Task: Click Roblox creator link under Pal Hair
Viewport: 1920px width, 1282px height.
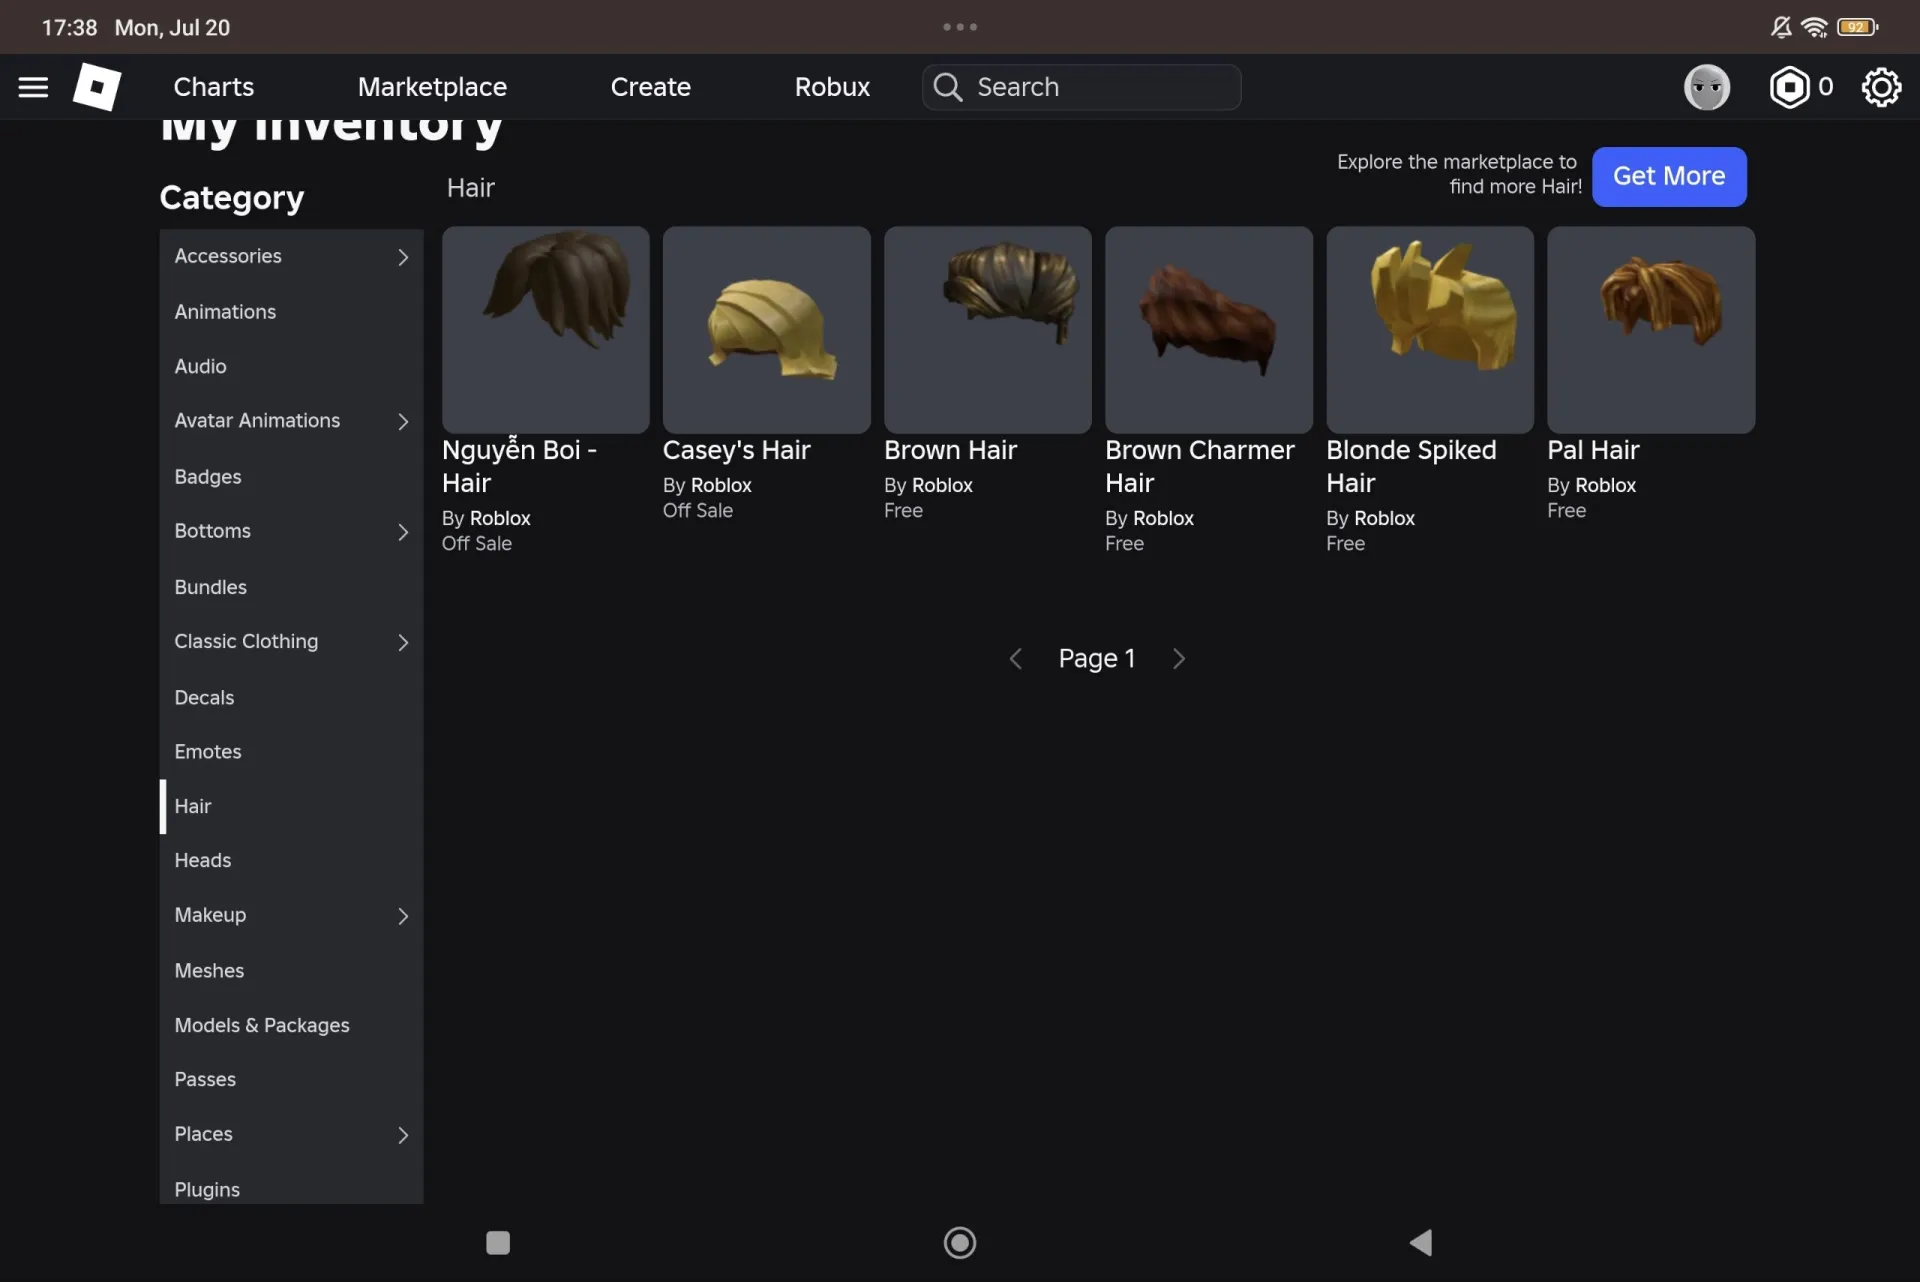Action: (1605, 486)
